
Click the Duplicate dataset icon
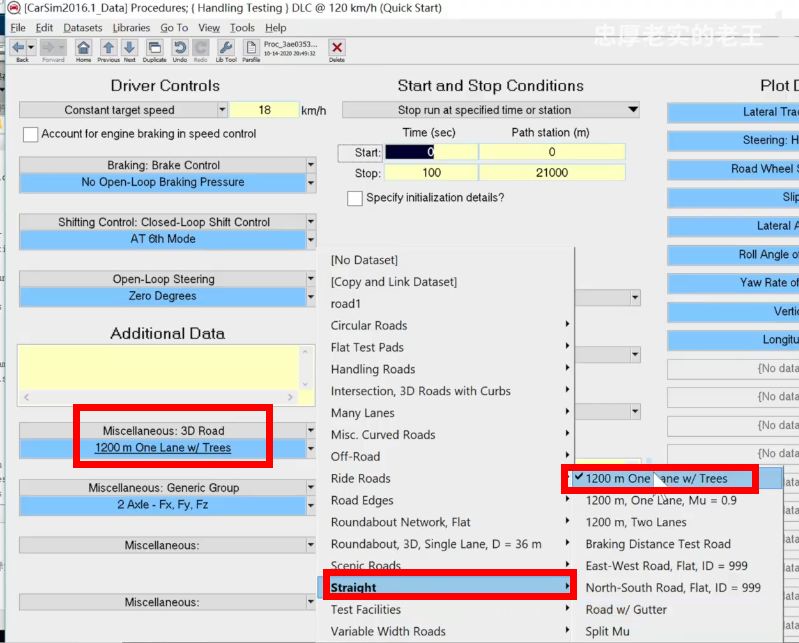[x=154, y=48]
